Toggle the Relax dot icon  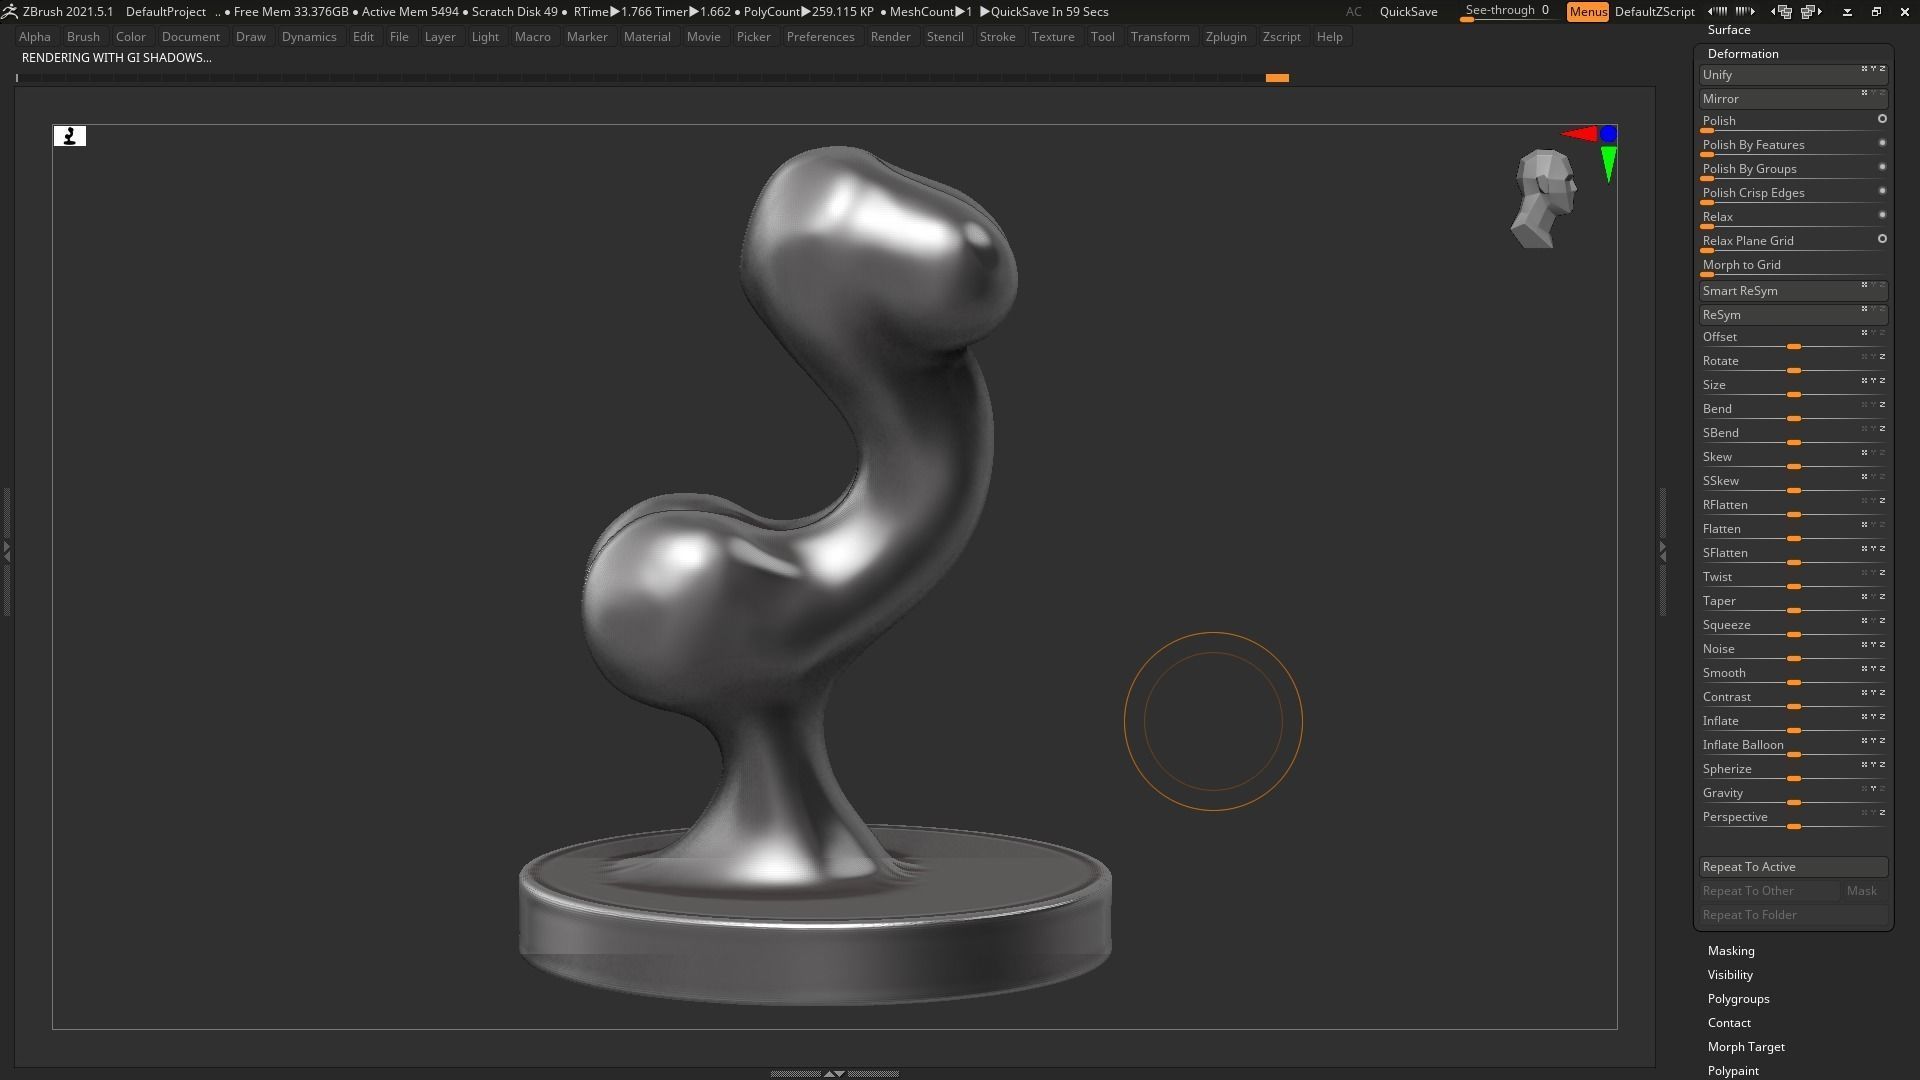click(1882, 215)
